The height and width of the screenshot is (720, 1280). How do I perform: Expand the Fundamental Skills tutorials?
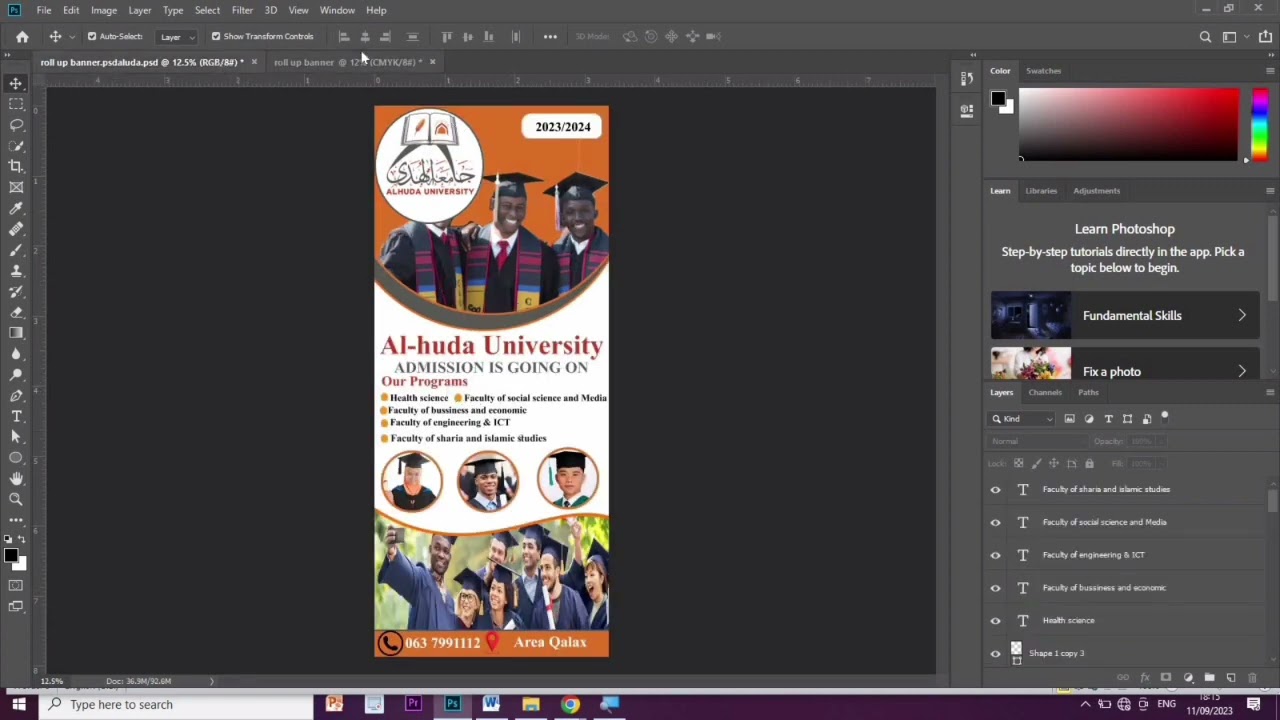[x=1125, y=316]
